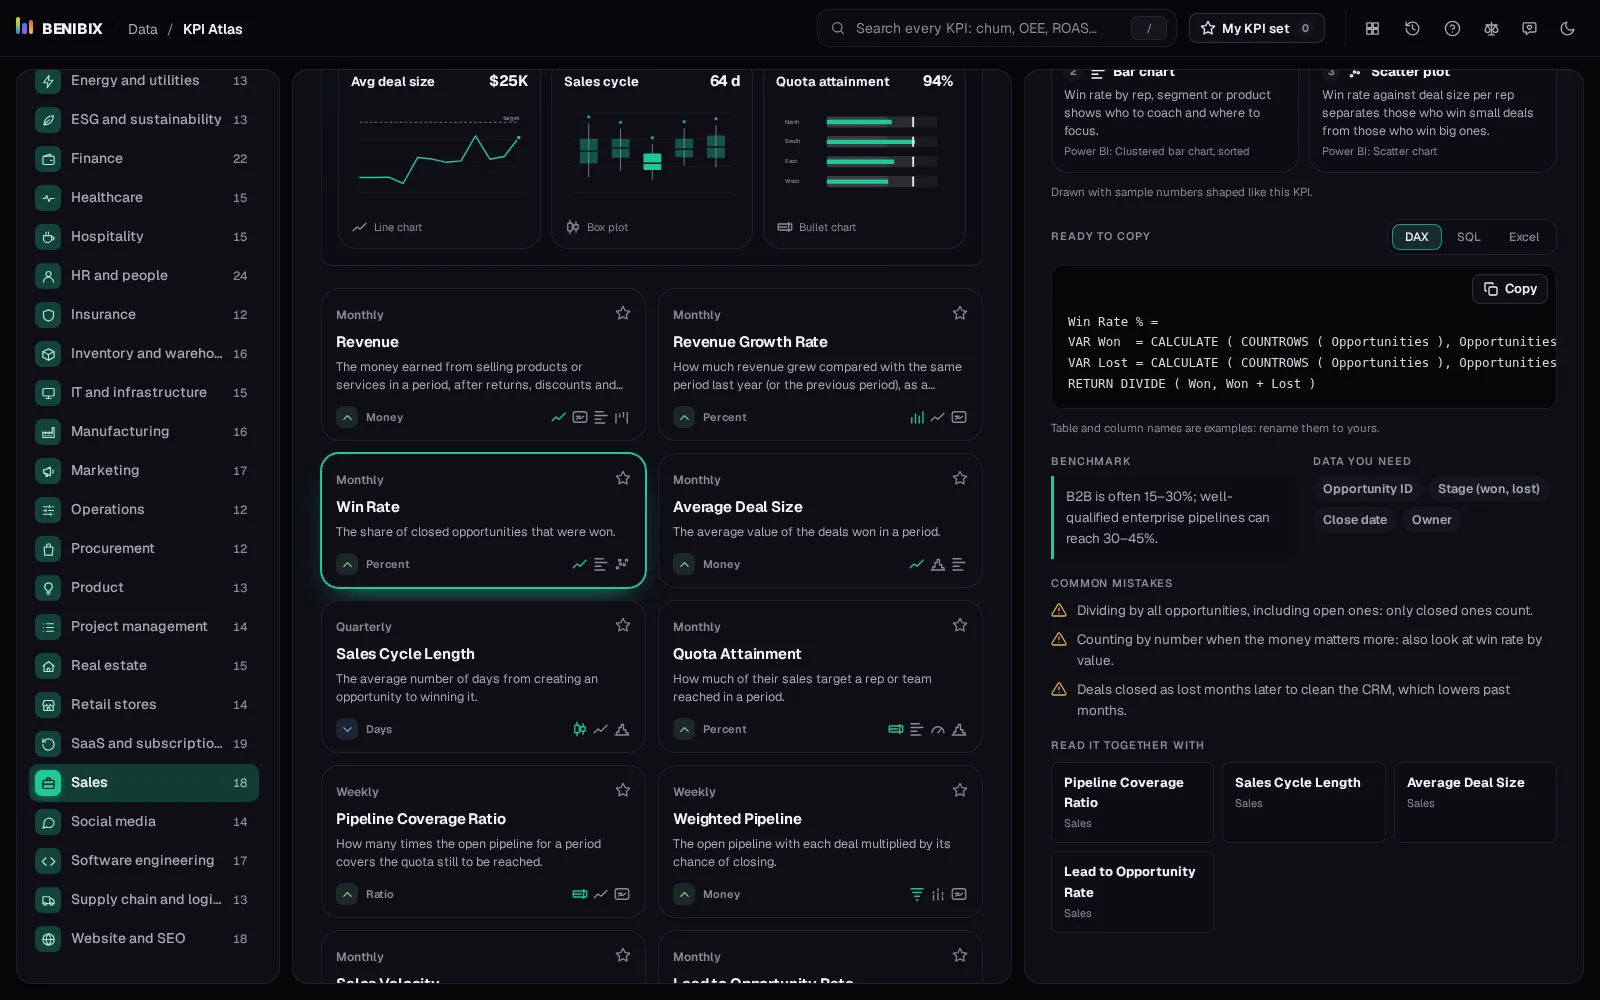
Task: Click the BENIBIX logo
Action: [x=59, y=28]
